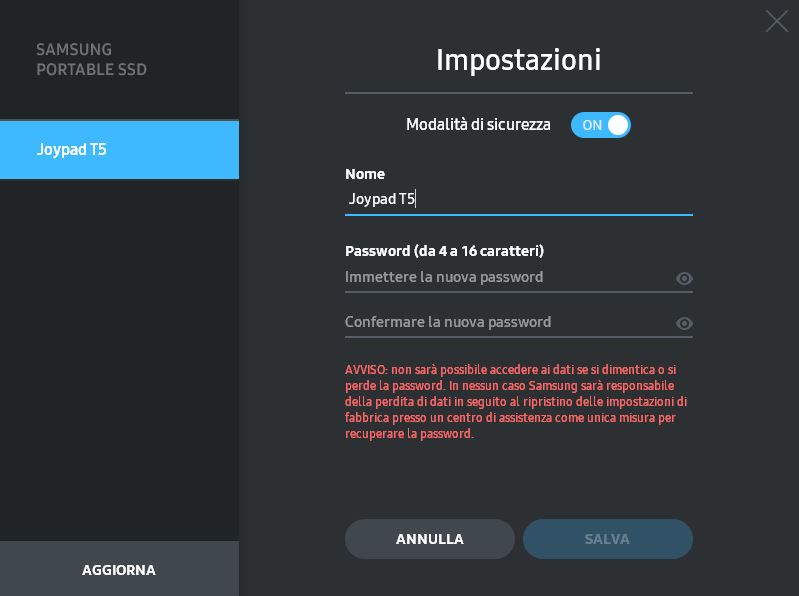Image resolution: width=799 pixels, height=596 pixels.
Task: Cancel changes with the ANNULLA button
Action: pos(430,539)
